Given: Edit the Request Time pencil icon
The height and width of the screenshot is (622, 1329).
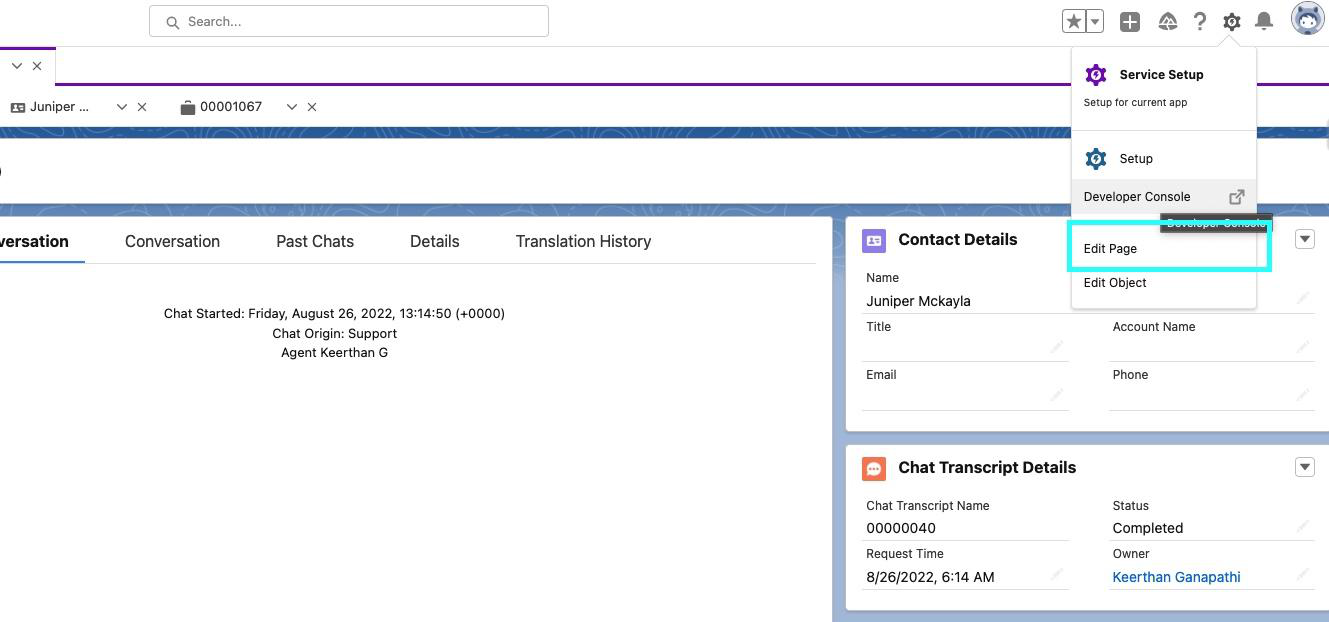Looking at the screenshot, I should tap(1057, 574).
